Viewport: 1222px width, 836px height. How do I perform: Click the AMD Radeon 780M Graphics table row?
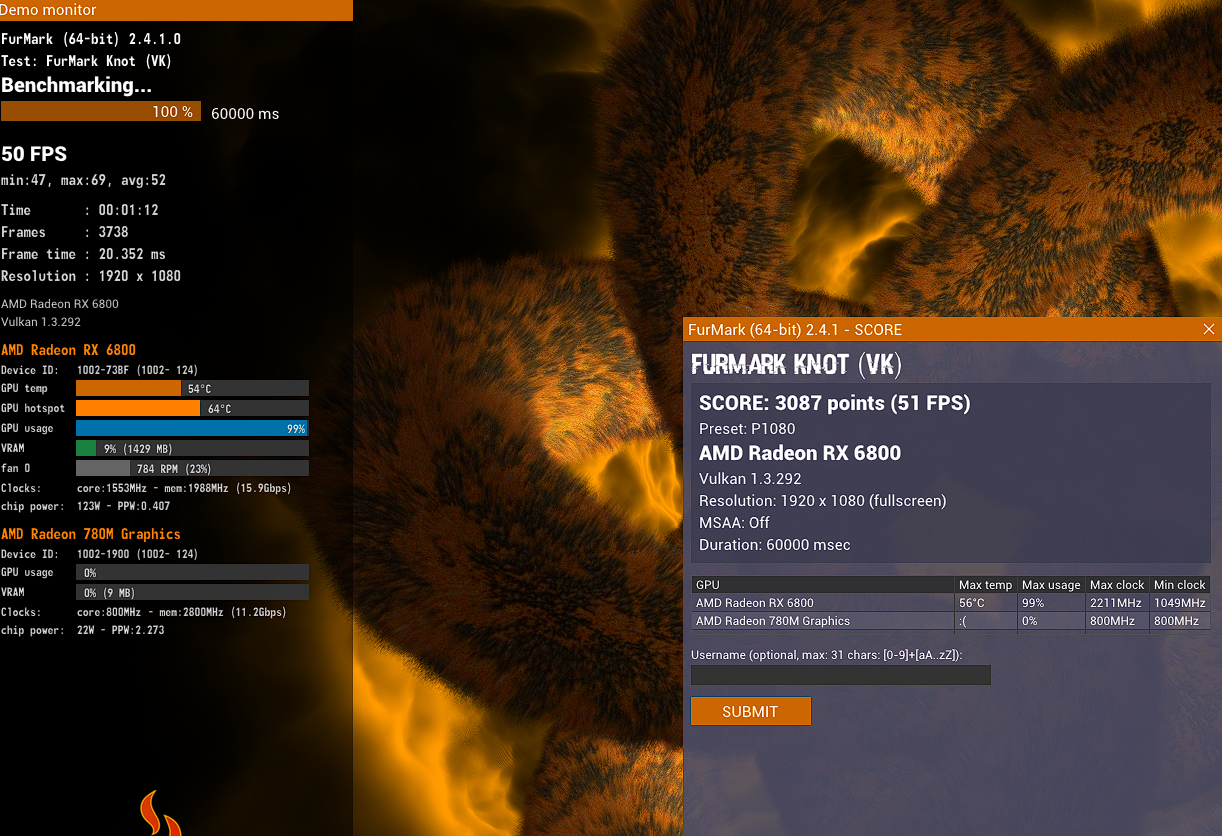951,621
